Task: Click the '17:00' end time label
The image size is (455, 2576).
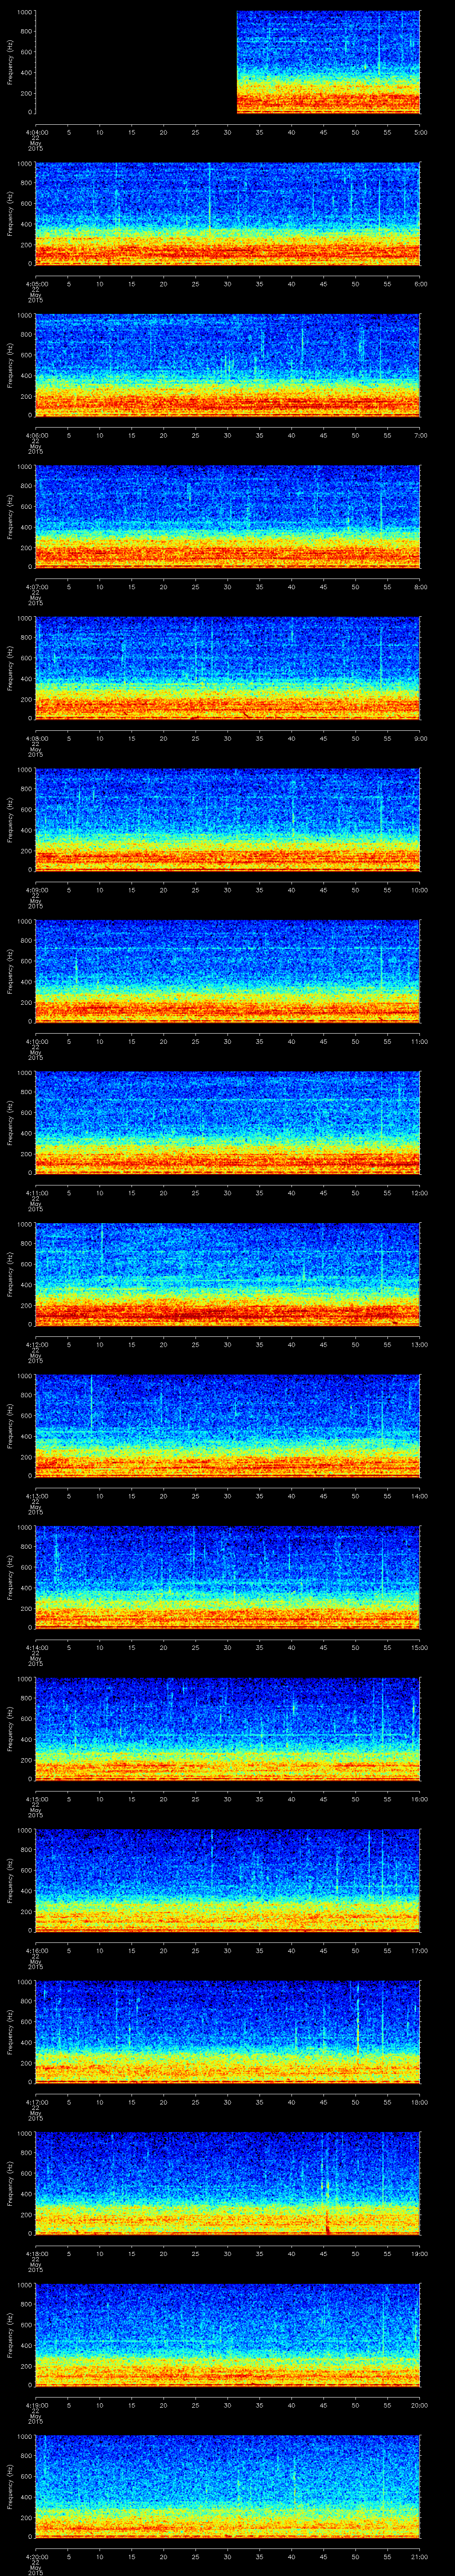Action: point(420,1950)
